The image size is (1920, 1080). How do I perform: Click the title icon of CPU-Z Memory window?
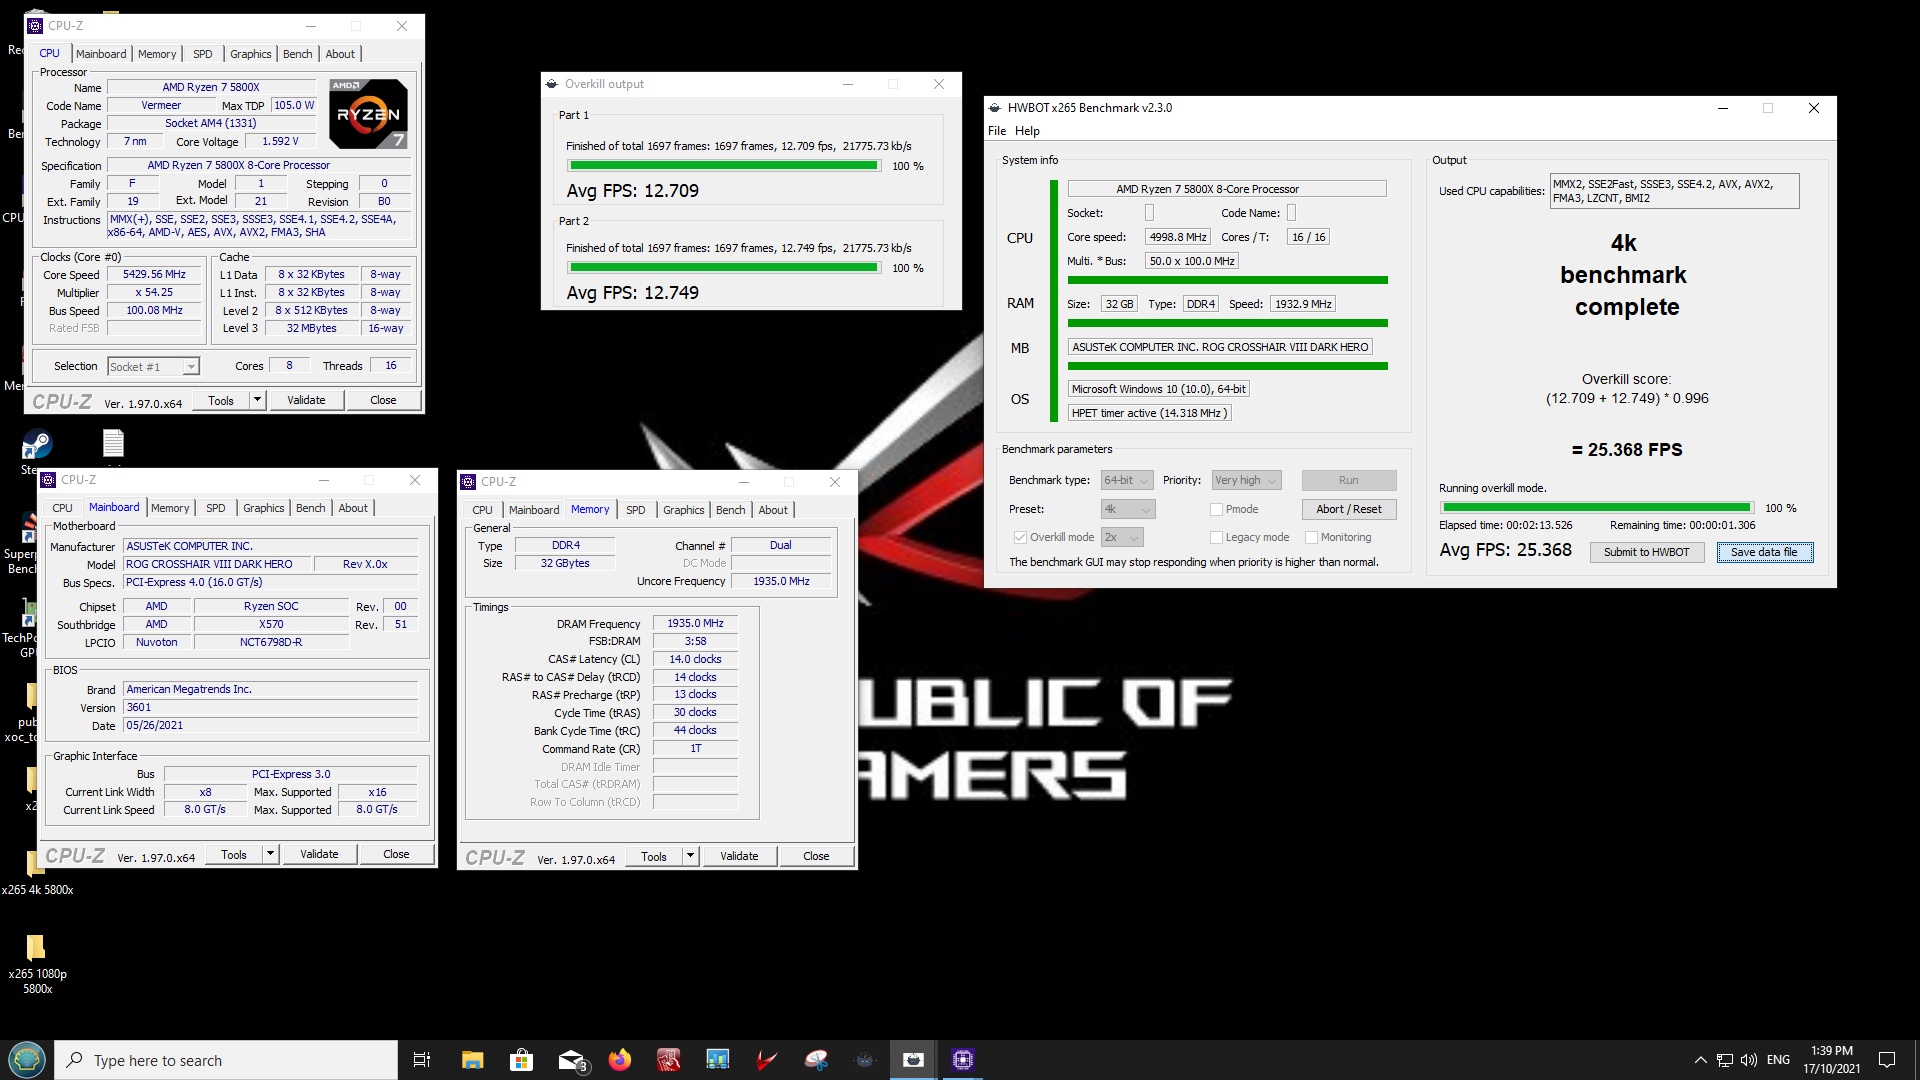pos(469,482)
